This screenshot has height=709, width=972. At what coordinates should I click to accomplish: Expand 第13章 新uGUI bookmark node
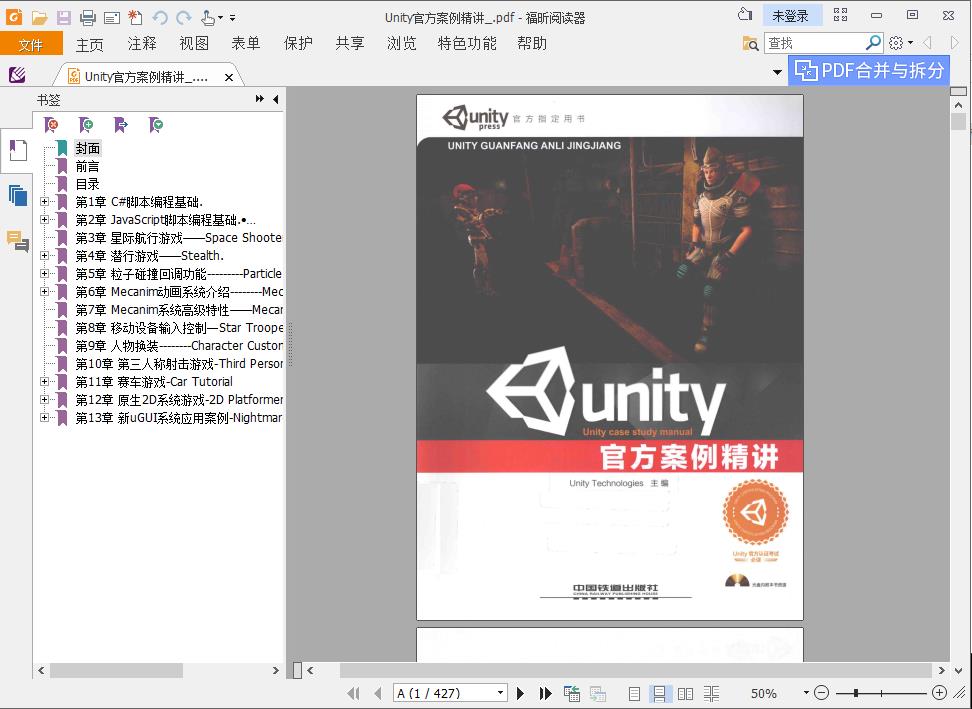tap(44, 418)
